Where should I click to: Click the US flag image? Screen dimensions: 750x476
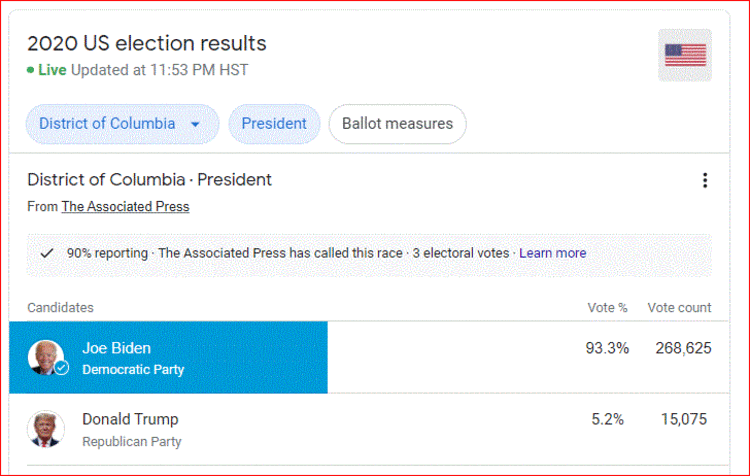(685, 55)
